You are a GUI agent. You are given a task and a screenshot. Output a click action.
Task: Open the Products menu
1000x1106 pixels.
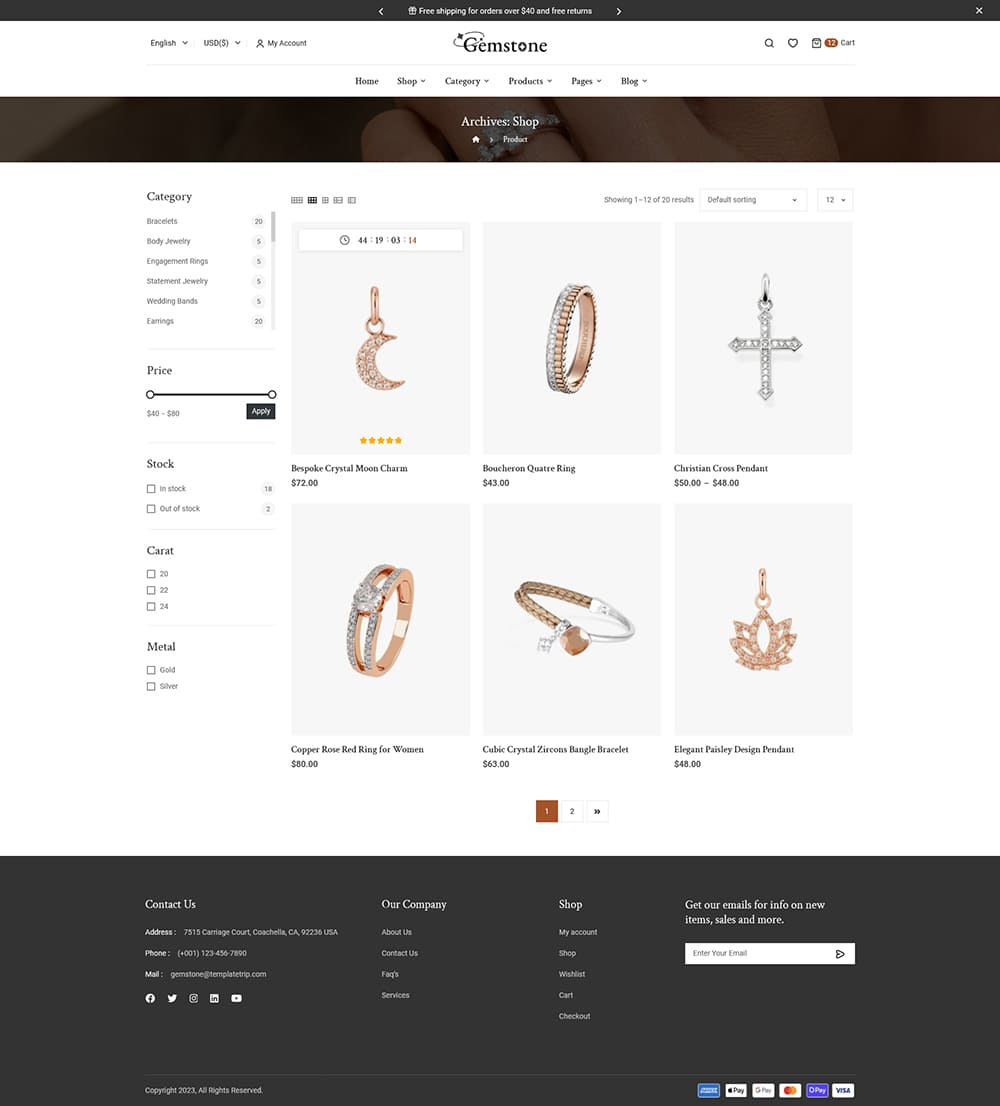[x=530, y=81]
